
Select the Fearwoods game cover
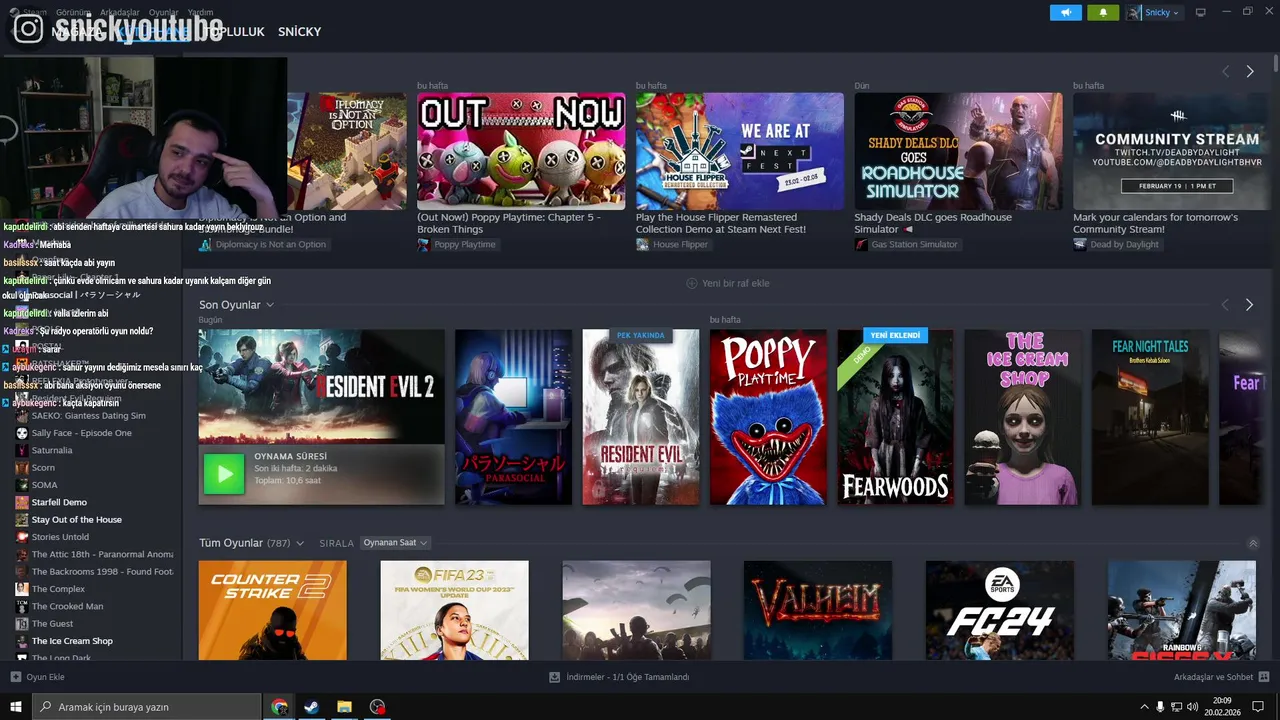tap(895, 417)
